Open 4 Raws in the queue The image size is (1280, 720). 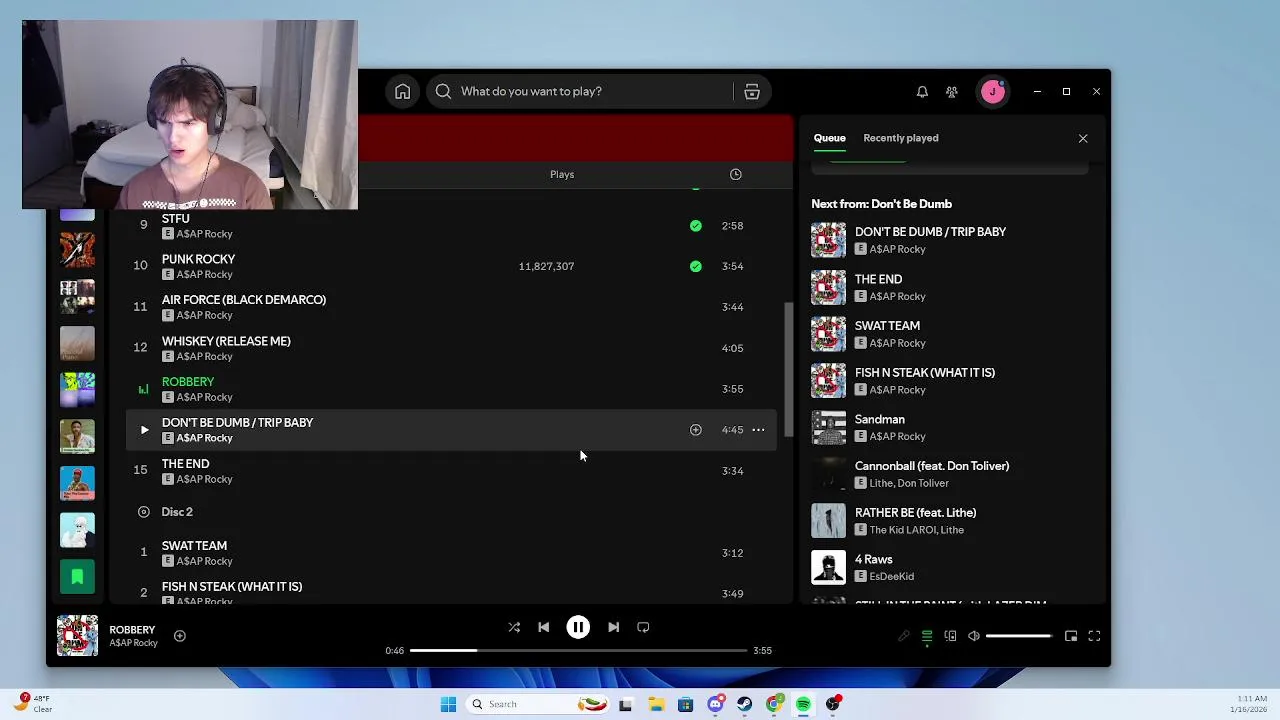click(x=950, y=568)
